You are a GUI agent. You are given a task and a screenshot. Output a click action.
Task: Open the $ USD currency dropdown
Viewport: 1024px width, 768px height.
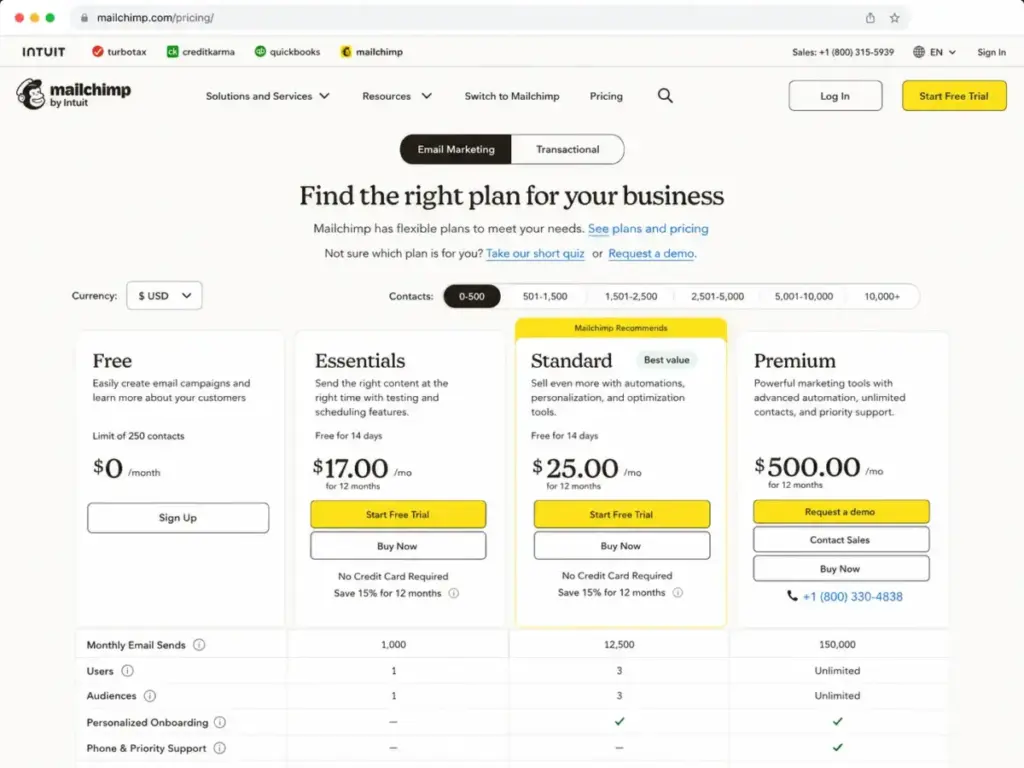[x=164, y=295]
